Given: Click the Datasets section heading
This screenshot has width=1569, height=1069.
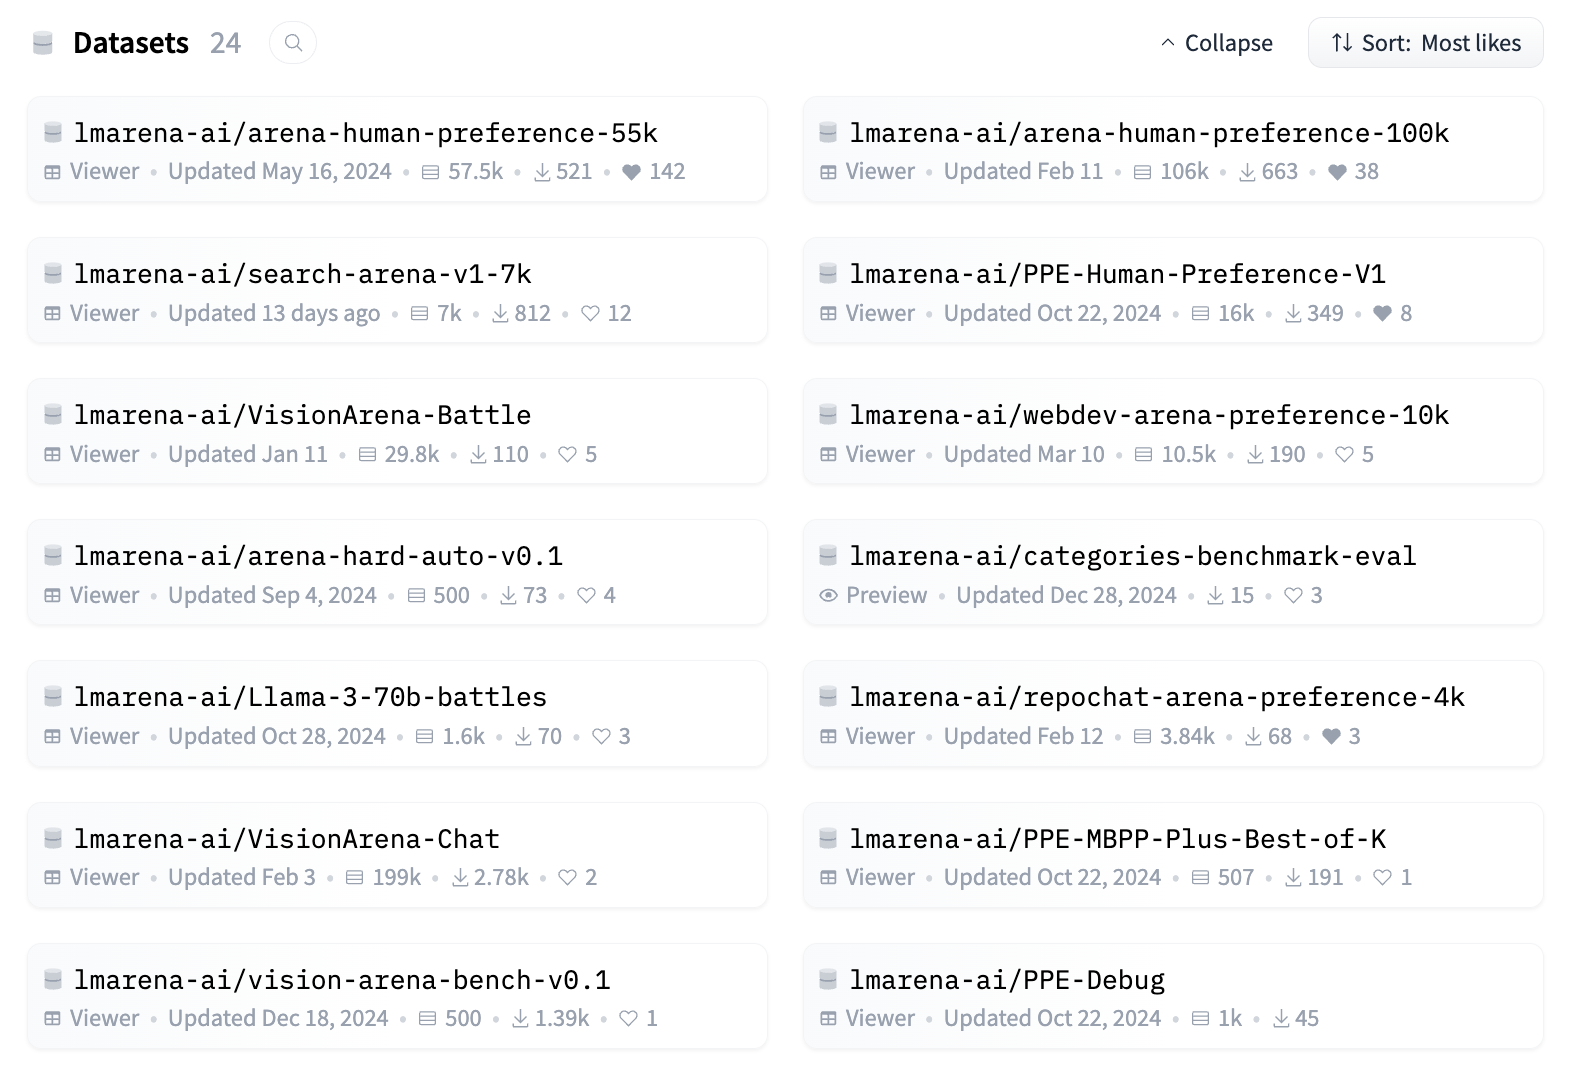Looking at the screenshot, I should (130, 43).
